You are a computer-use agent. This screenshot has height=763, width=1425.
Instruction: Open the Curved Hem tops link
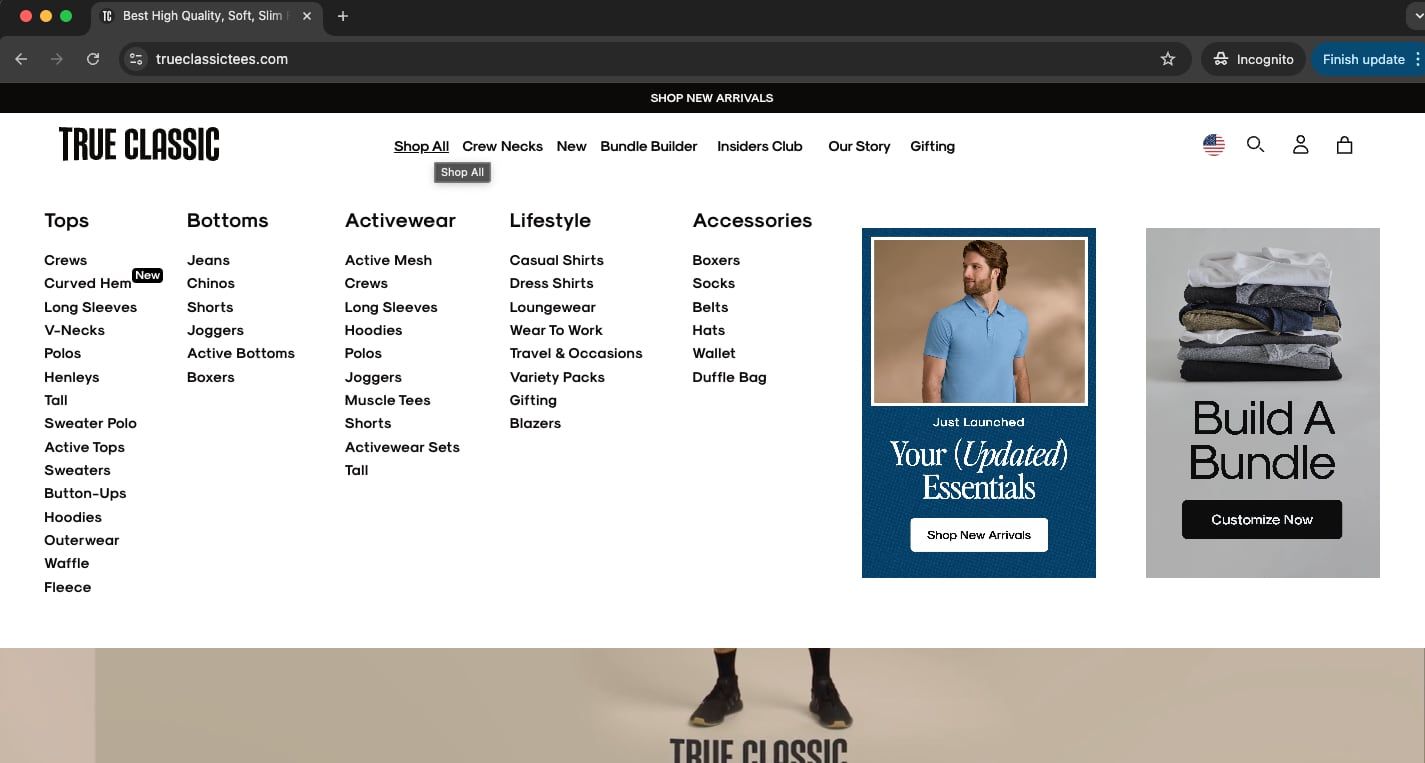click(x=88, y=283)
